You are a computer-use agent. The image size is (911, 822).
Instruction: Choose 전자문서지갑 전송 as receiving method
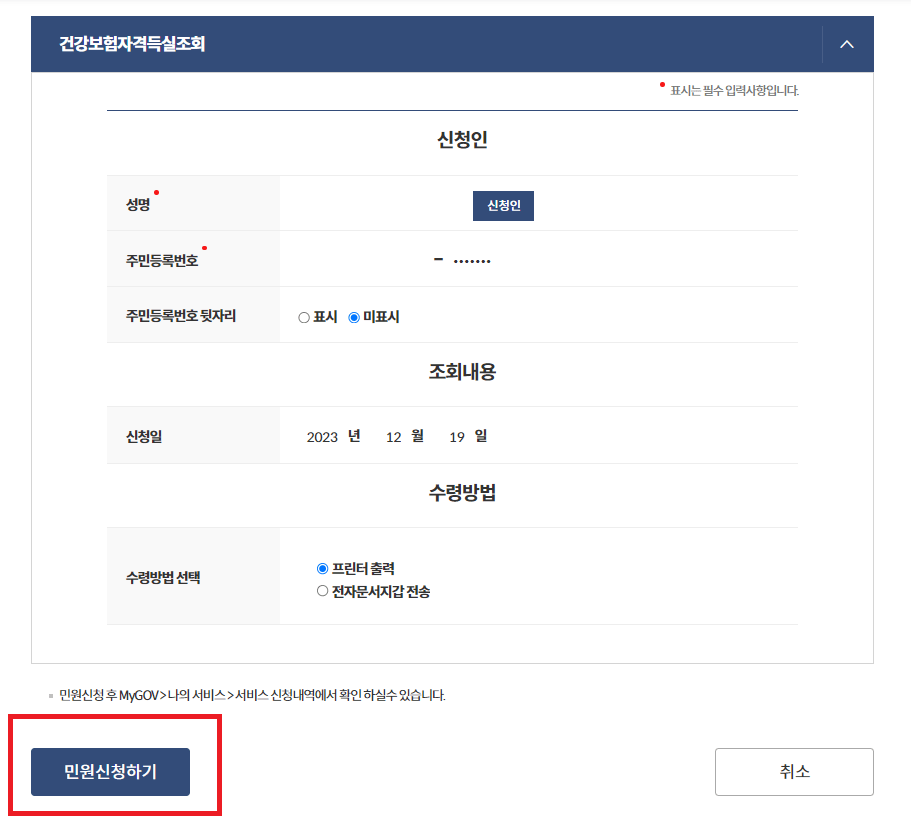coord(321,589)
